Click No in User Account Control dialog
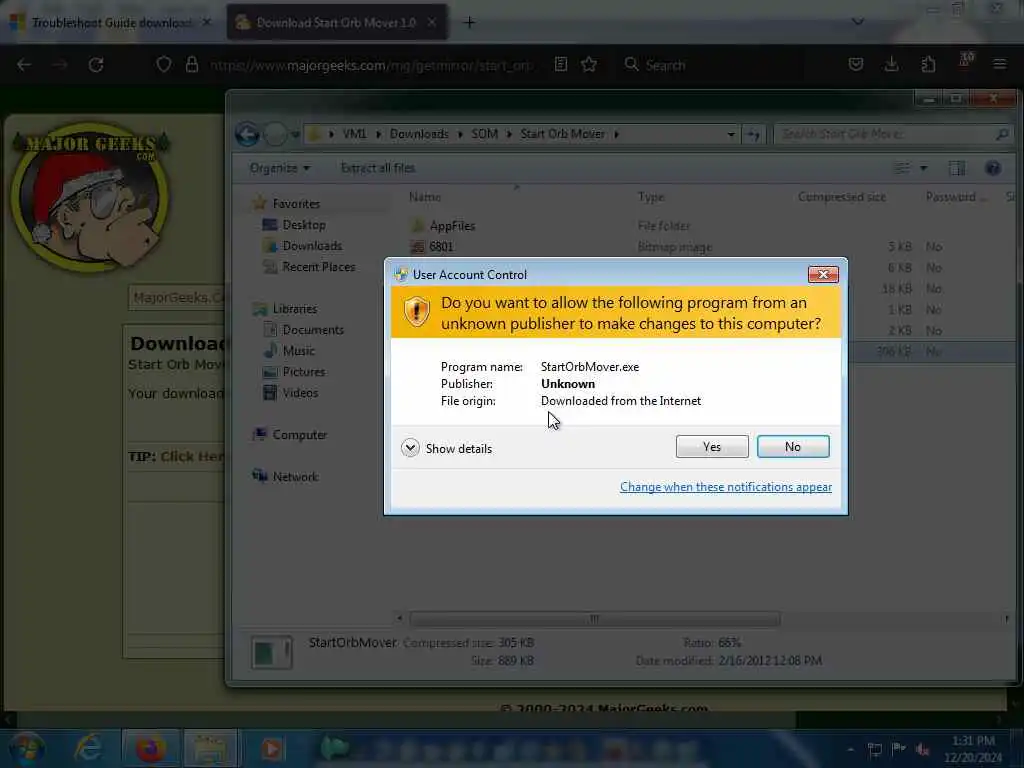This screenshot has width=1024, height=768. click(x=793, y=447)
